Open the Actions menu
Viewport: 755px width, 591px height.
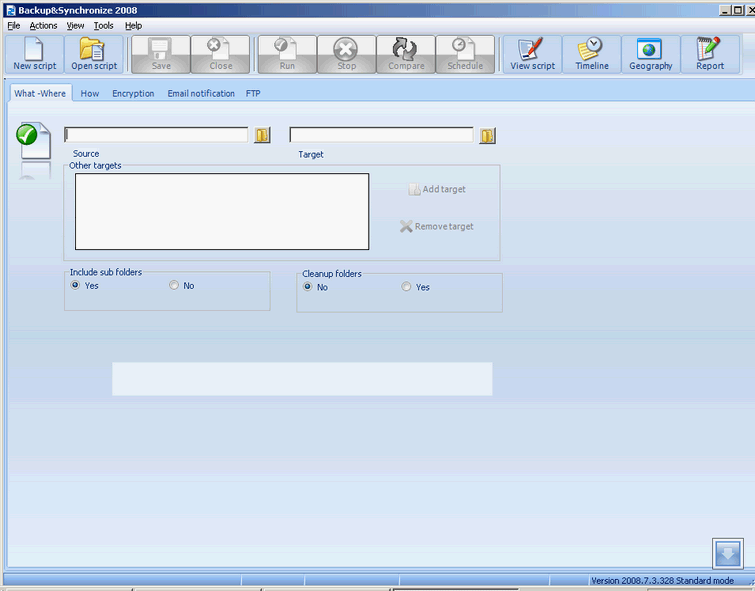[43, 26]
